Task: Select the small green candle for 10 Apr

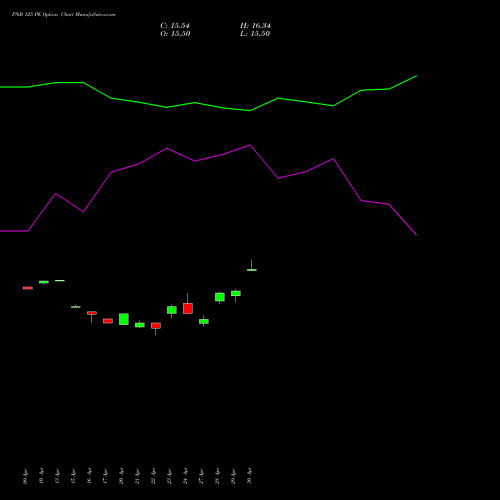Action: point(44,282)
